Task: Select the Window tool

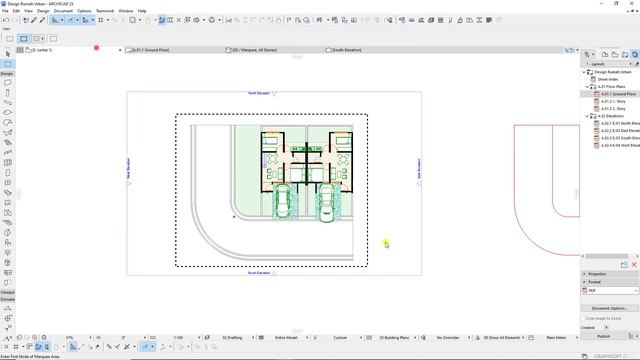Action: point(8,182)
